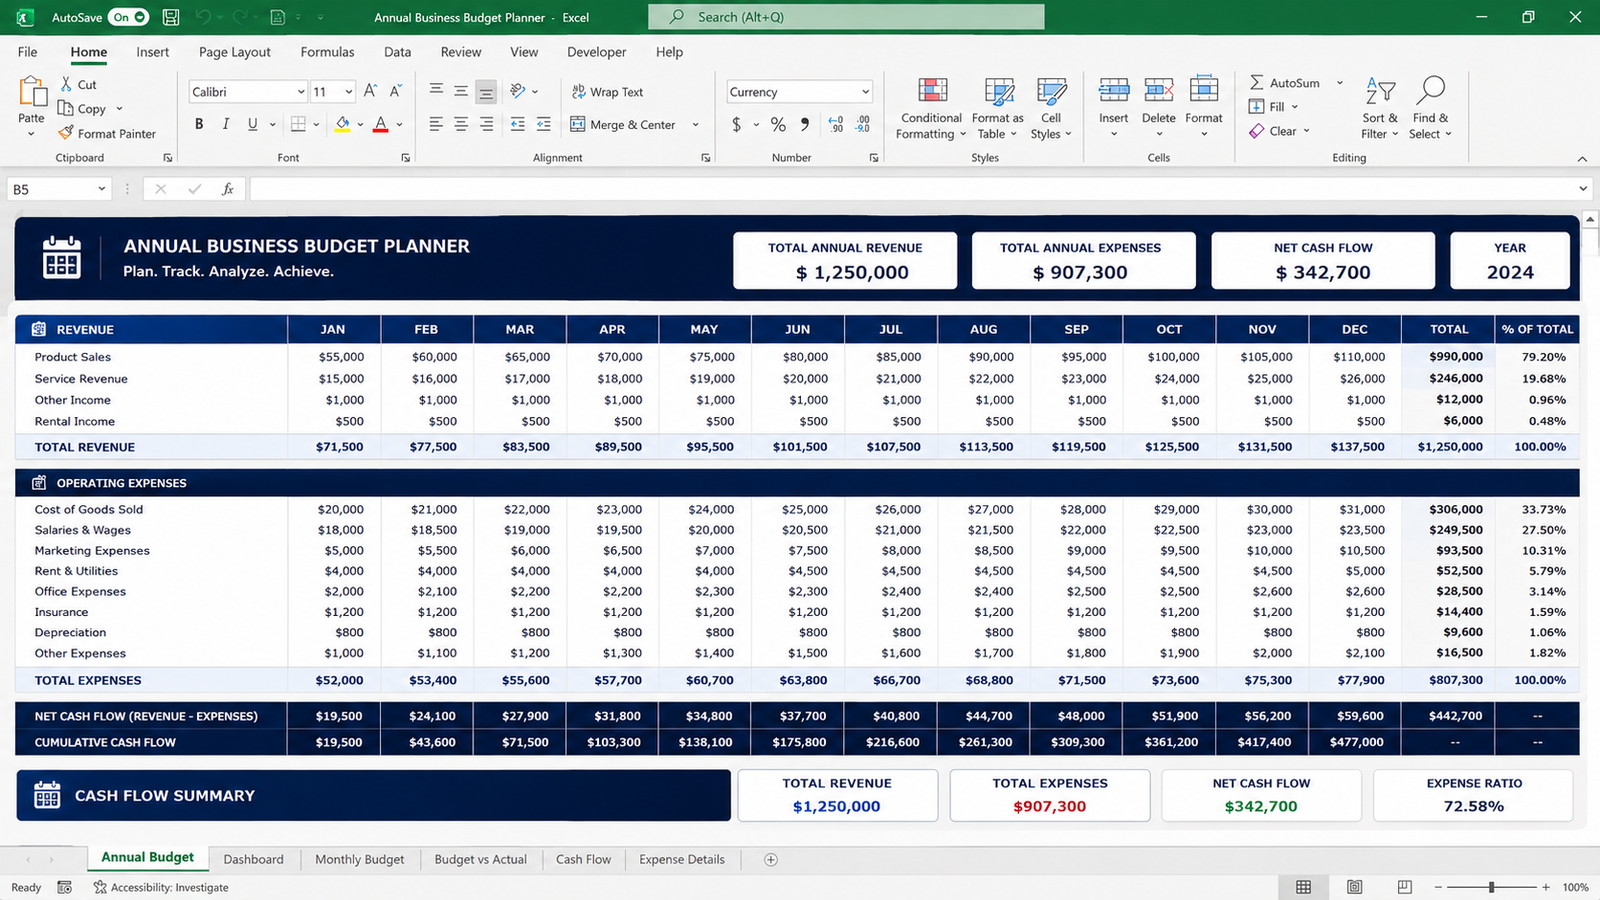1600x900 pixels.
Task: Expand the Currency number format dropdown
Action: click(865, 92)
